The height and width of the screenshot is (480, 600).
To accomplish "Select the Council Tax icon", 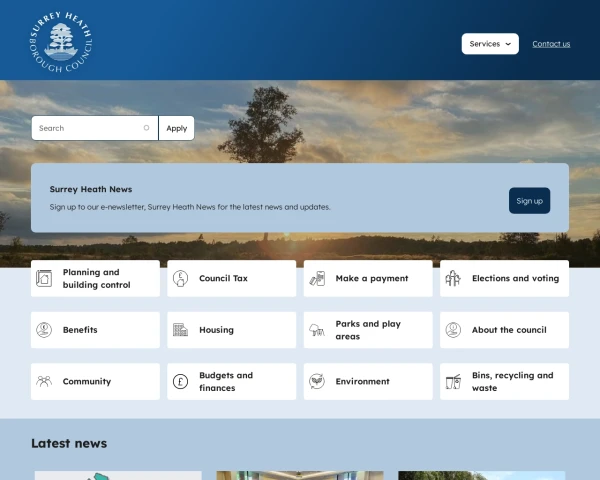I will click(180, 279).
